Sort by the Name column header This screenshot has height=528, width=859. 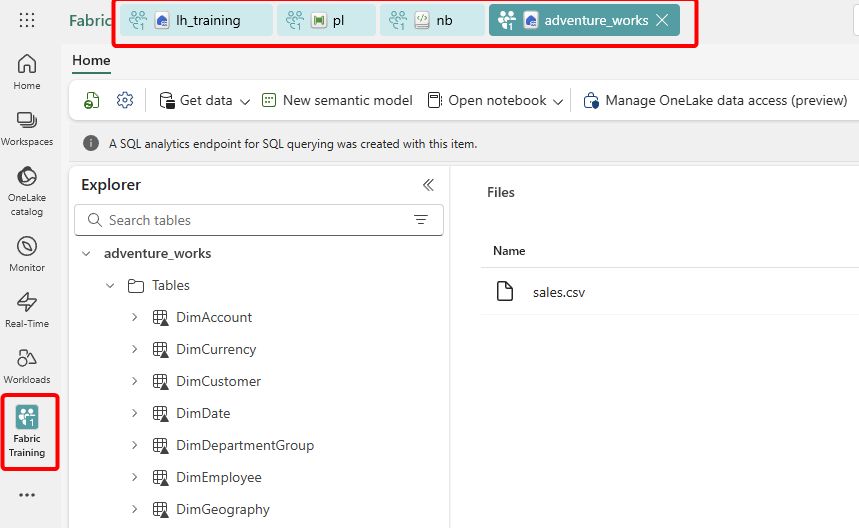click(509, 251)
